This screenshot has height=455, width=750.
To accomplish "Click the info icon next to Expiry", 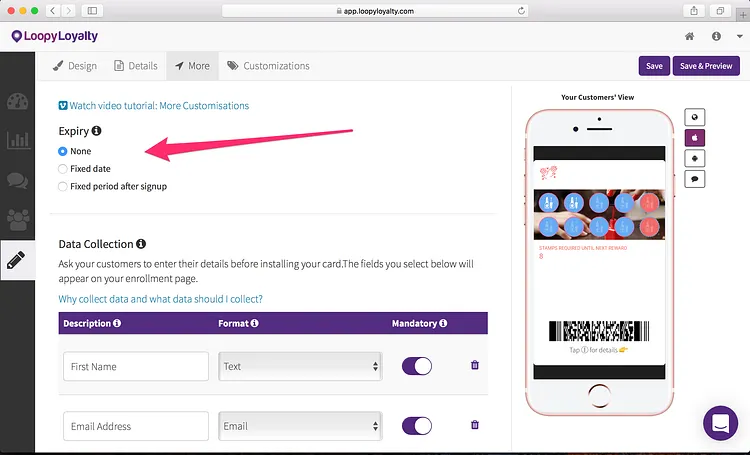I will [96, 131].
